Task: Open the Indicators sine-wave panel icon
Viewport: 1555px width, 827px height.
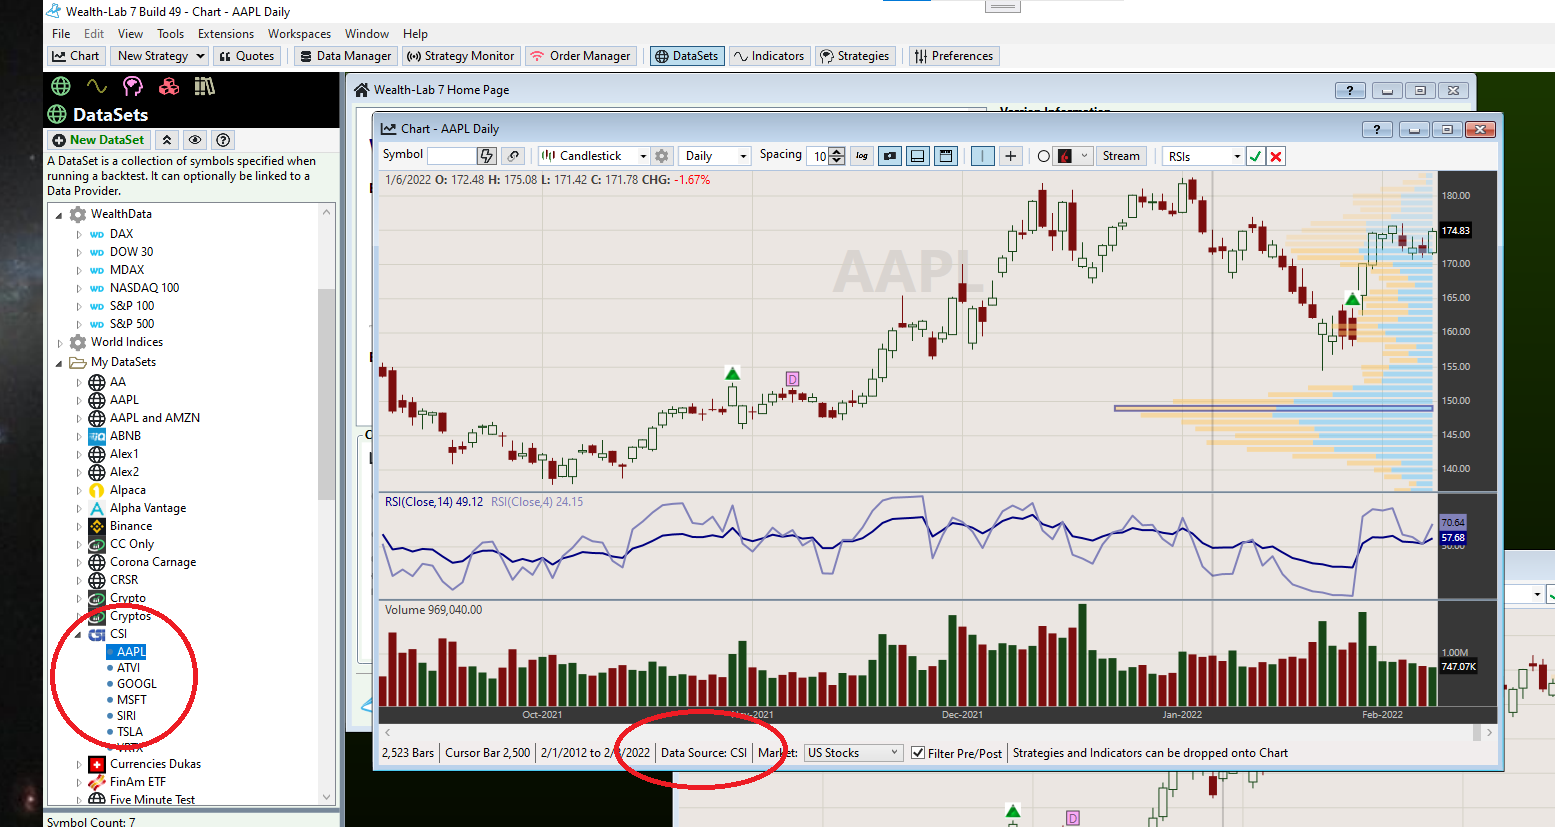Action: [x=97, y=86]
